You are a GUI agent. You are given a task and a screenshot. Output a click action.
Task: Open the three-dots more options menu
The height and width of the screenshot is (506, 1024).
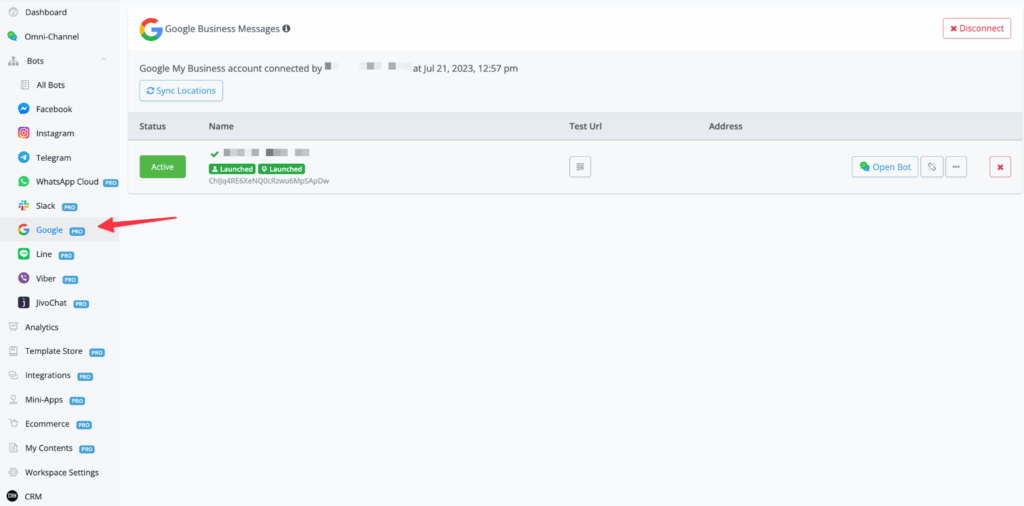[956, 167]
